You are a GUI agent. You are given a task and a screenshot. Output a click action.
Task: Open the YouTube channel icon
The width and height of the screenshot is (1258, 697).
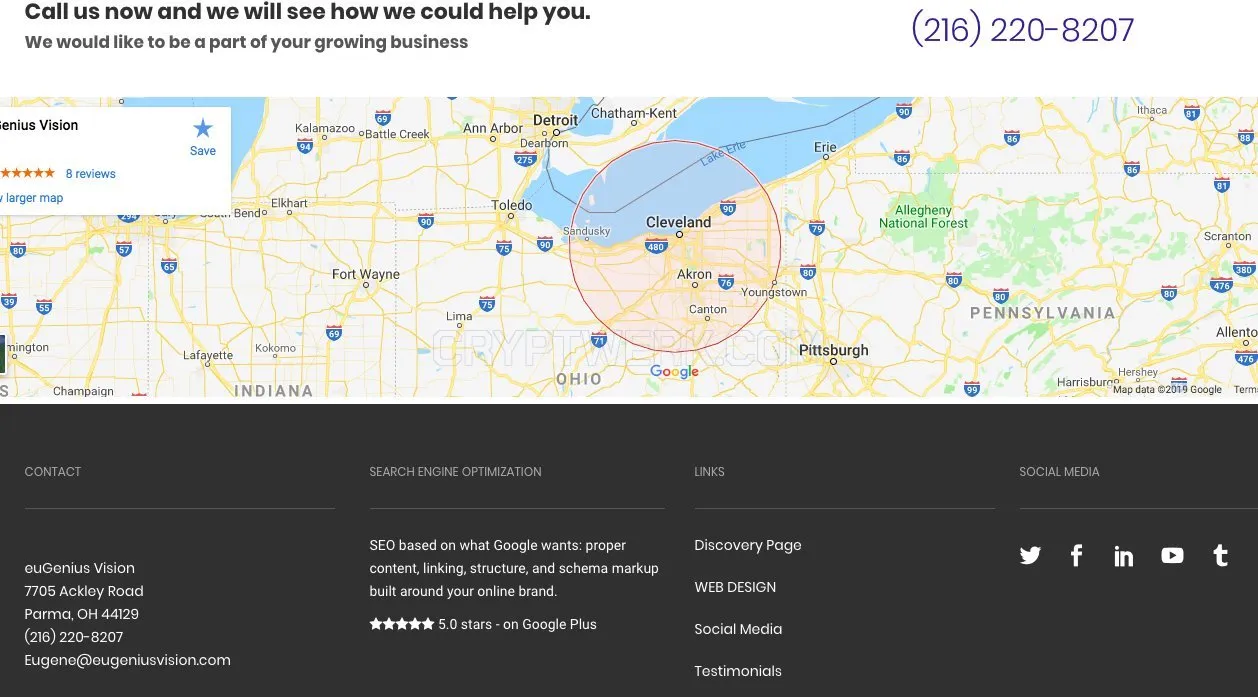coord(1172,556)
